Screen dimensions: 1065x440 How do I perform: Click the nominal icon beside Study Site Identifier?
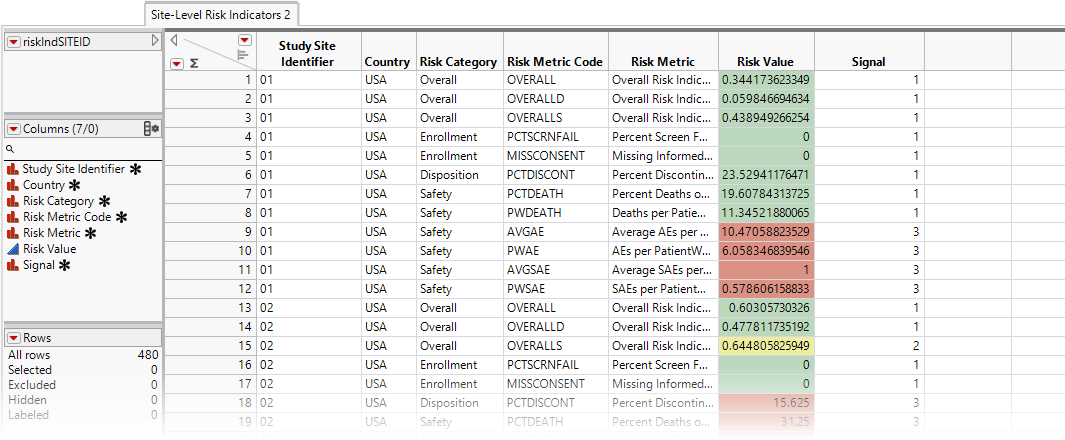coord(13,169)
